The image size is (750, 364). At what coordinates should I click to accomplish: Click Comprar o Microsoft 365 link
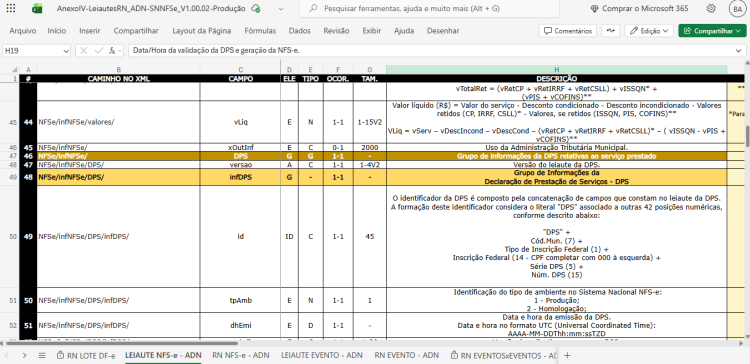tap(639, 9)
